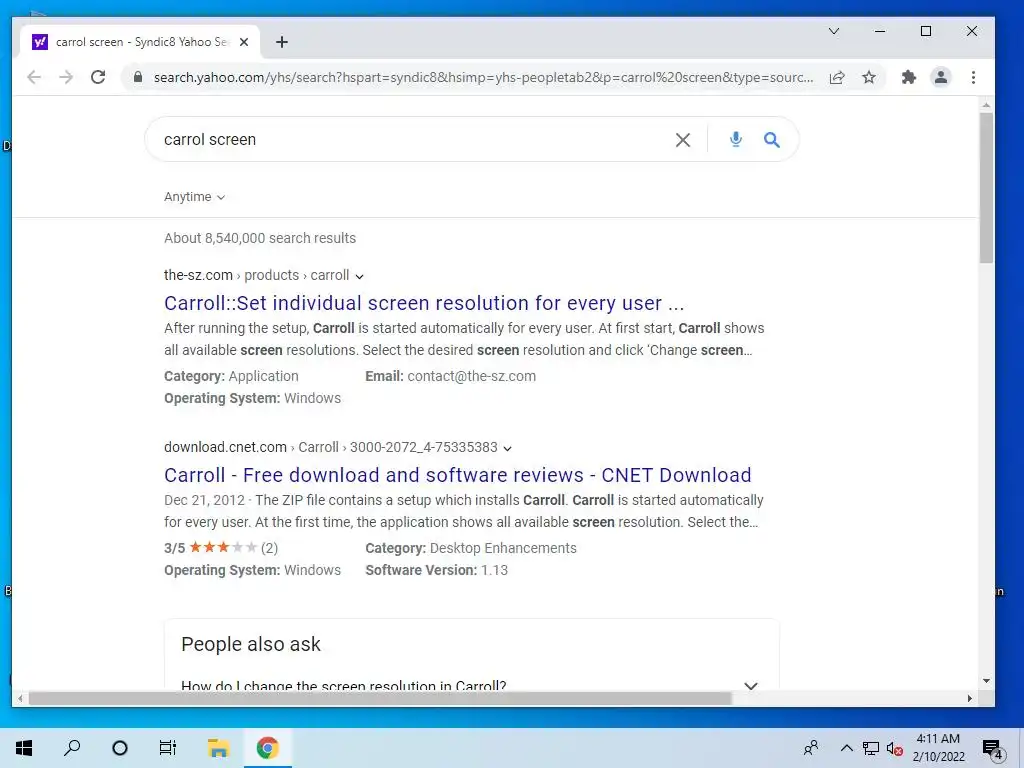Open the network status tray icon
This screenshot has height=768, width=1024.
(x=871, y=748)
